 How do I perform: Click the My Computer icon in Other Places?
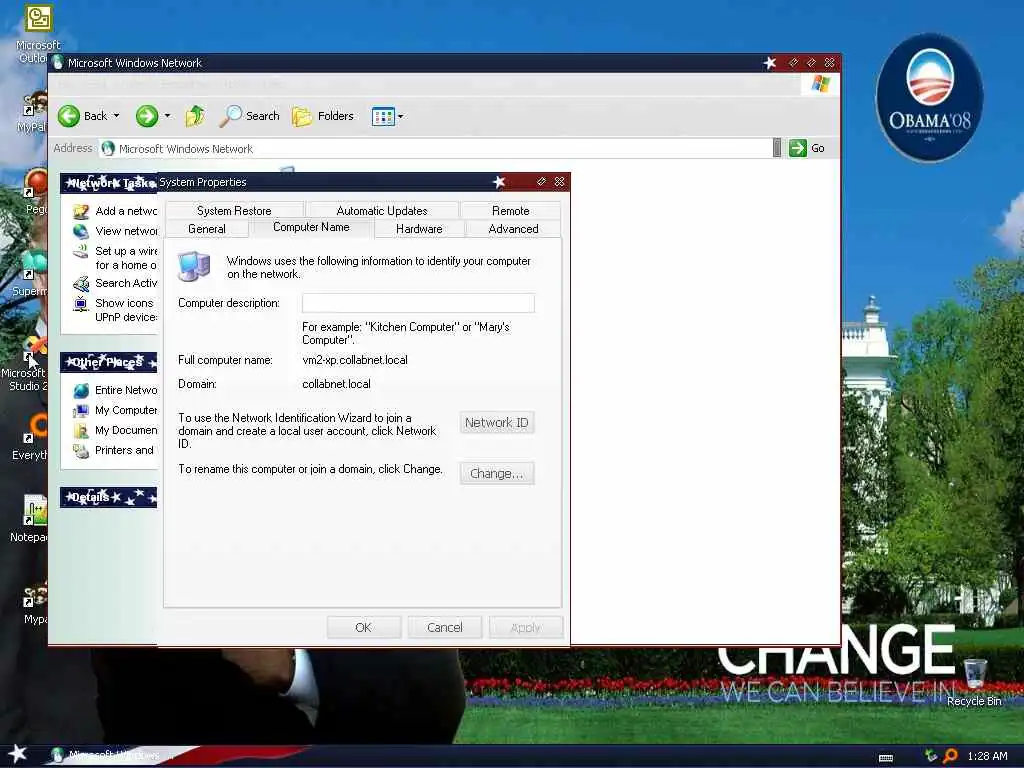click(80, 410)
